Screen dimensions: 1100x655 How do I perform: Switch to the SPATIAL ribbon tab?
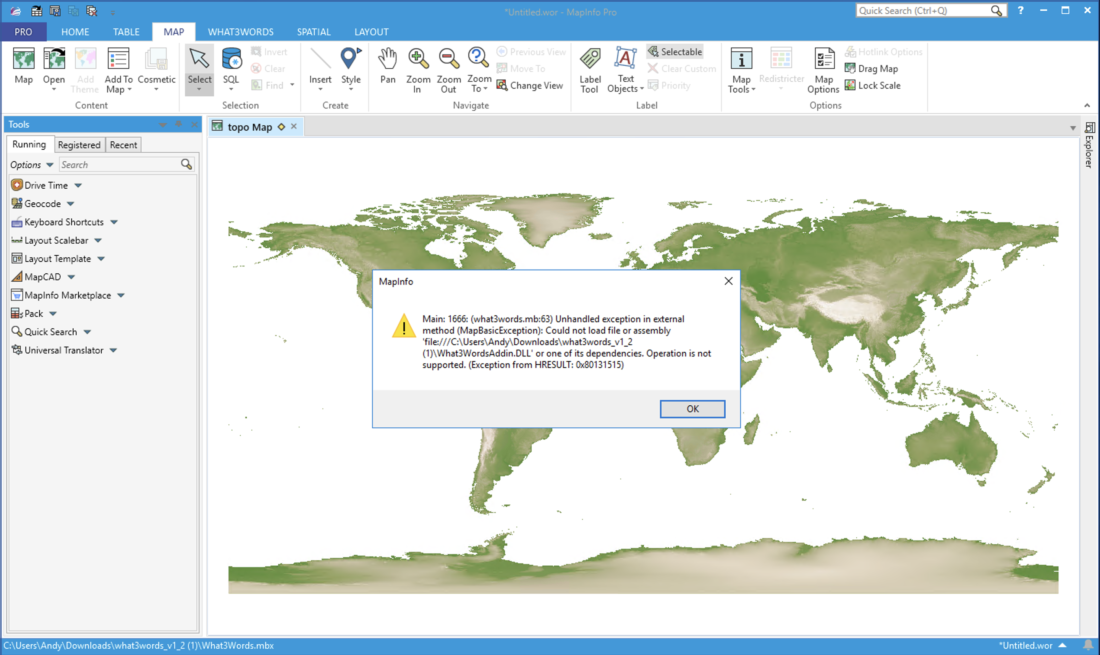click(x=314, y=32)
